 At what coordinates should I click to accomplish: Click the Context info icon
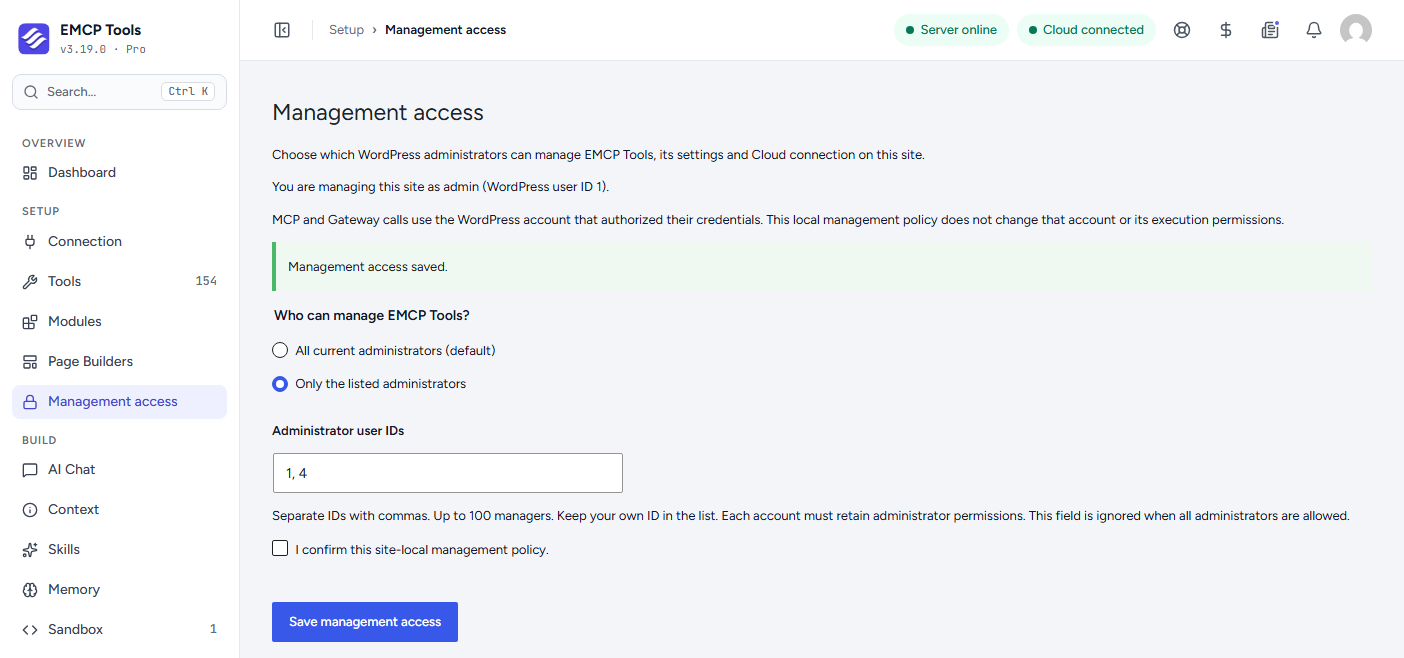pos(30,510)
